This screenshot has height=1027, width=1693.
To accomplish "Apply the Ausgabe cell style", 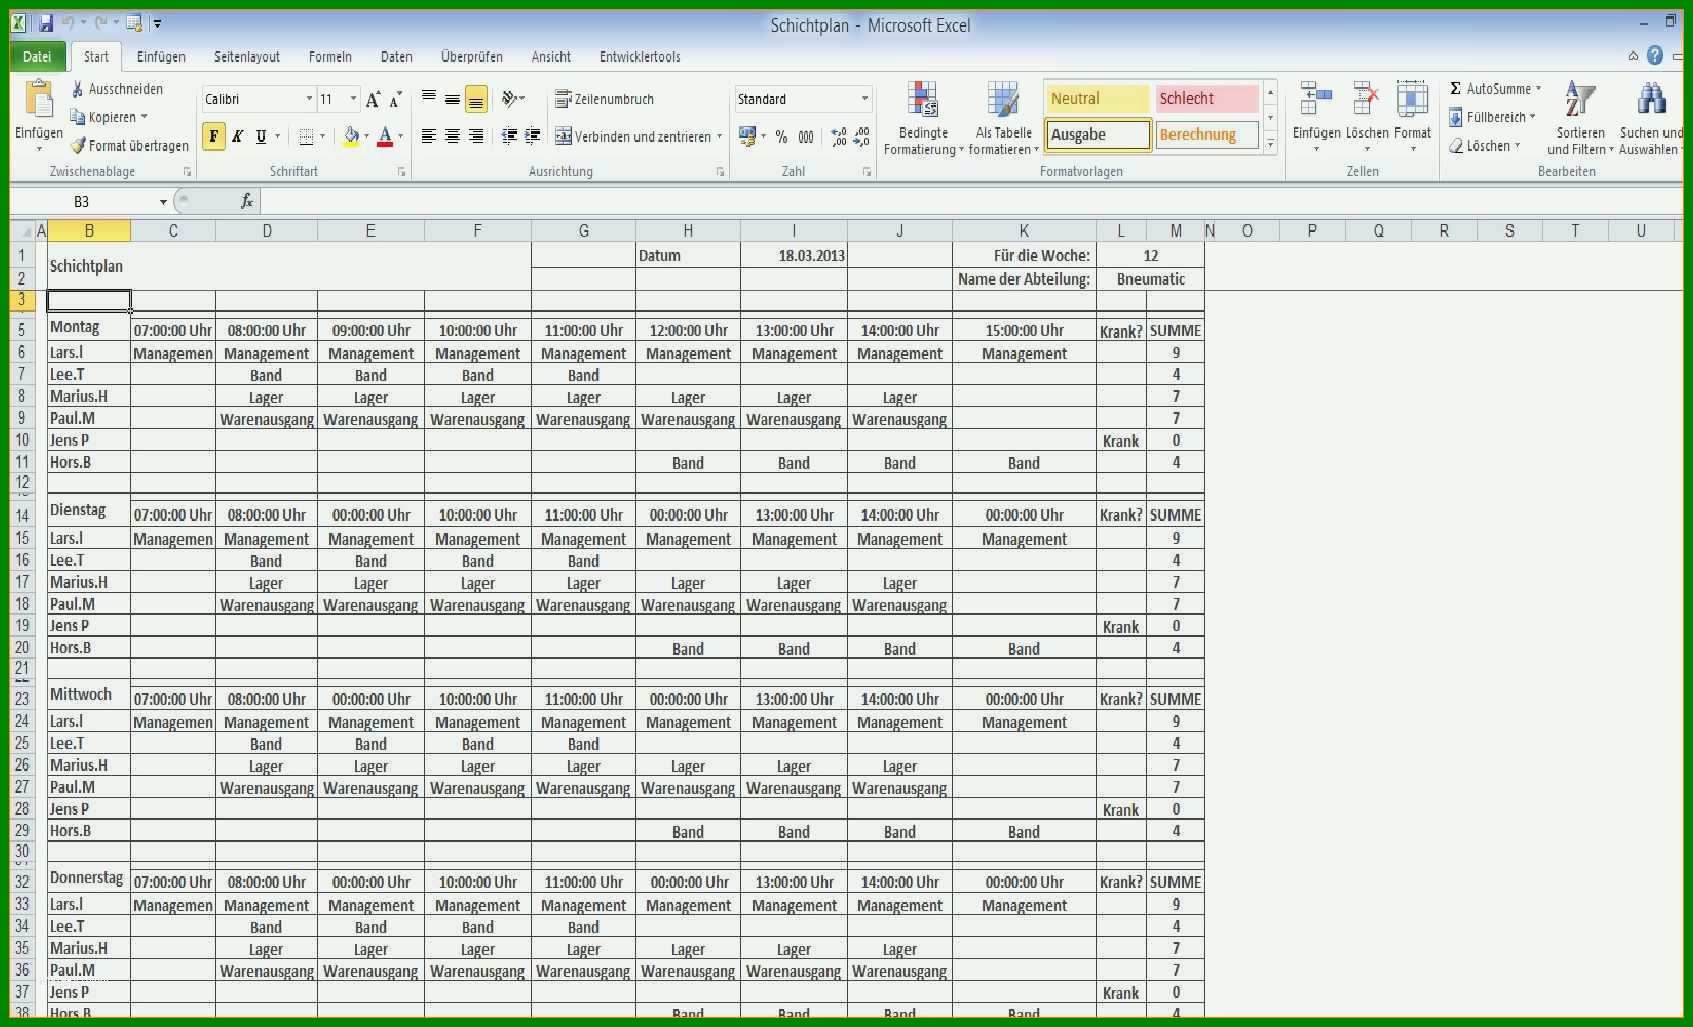I will point(1098,135).
